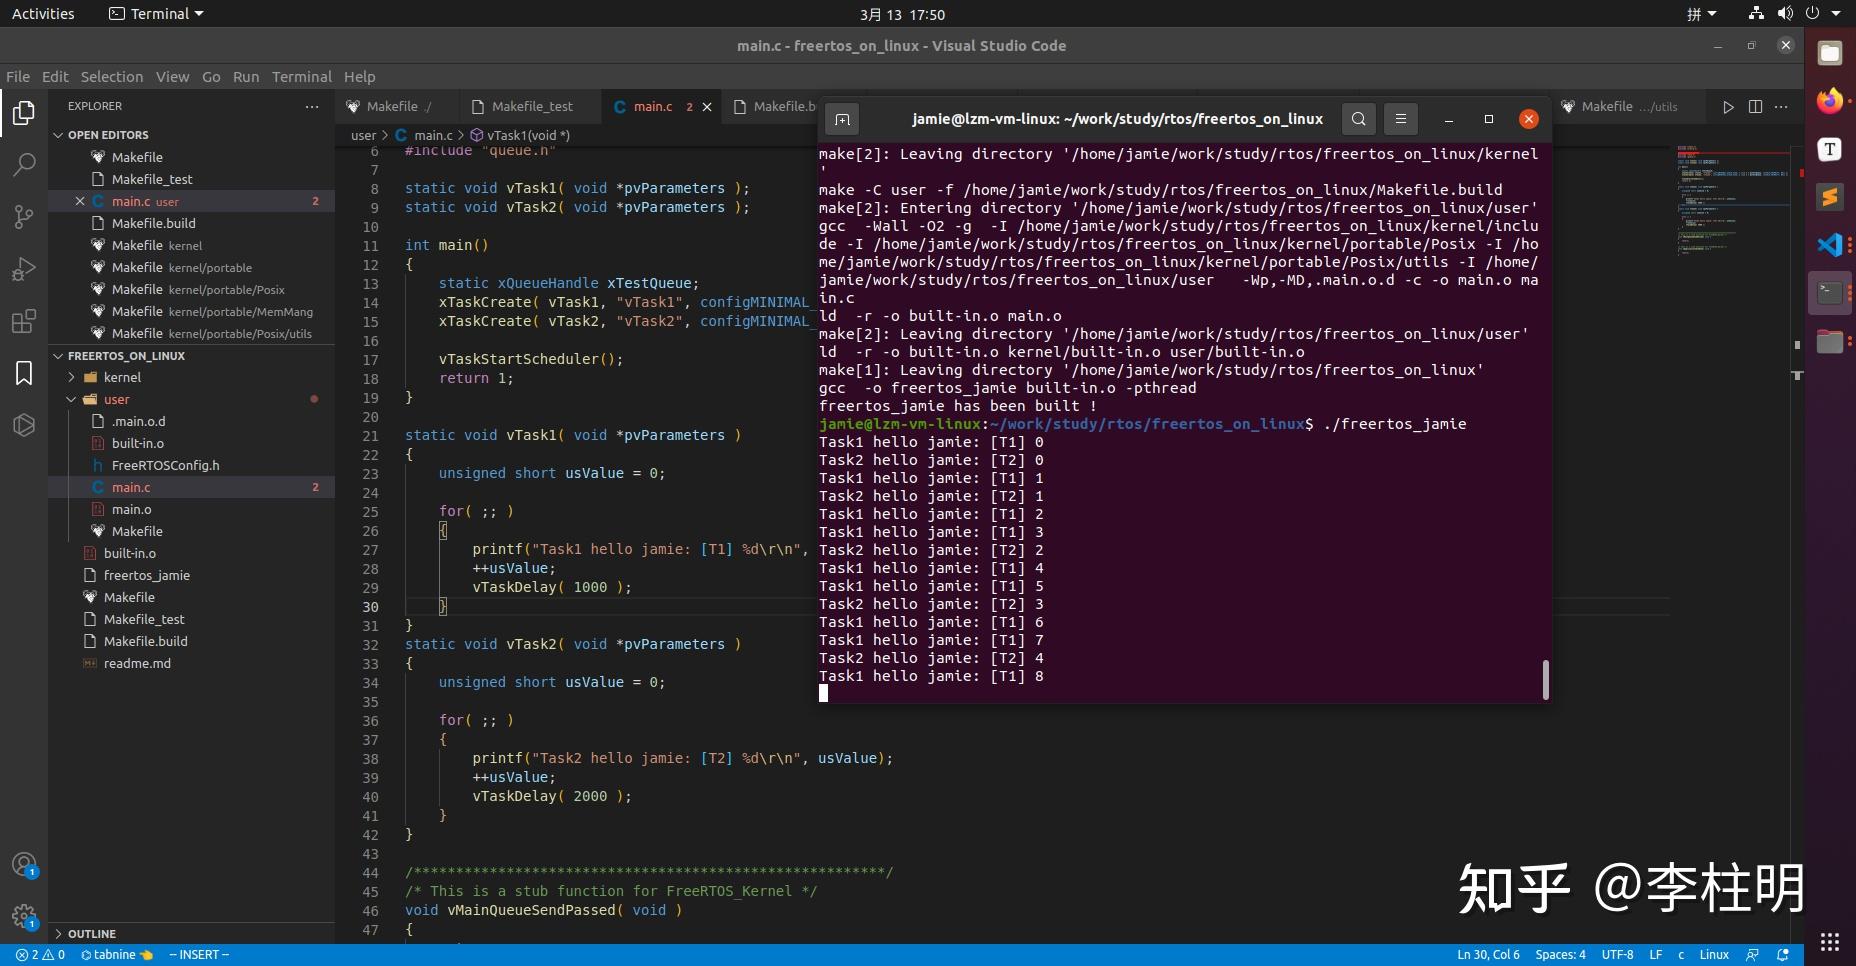This screenshot has width=1856, height=966.
Task: Click the errors and warnings status indicator
Action: tap(40, 955)
